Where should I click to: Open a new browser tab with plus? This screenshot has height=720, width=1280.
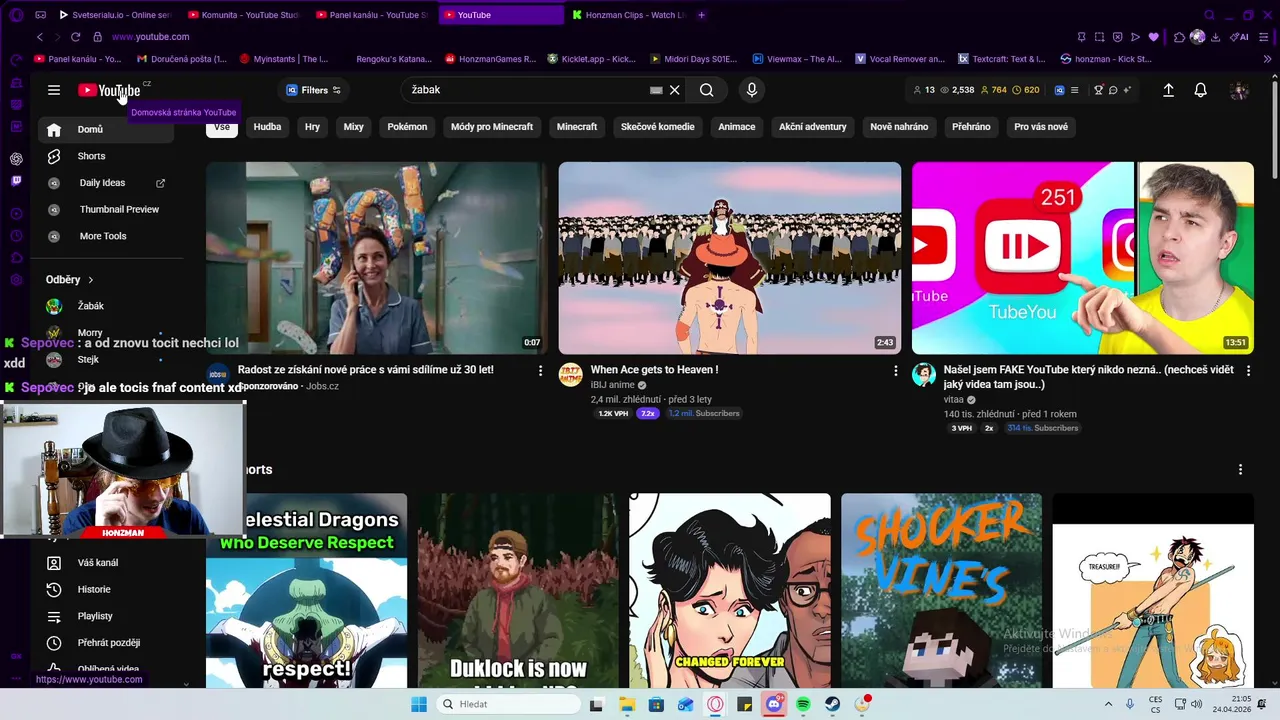pyautogui.click(x=701, y=15)
